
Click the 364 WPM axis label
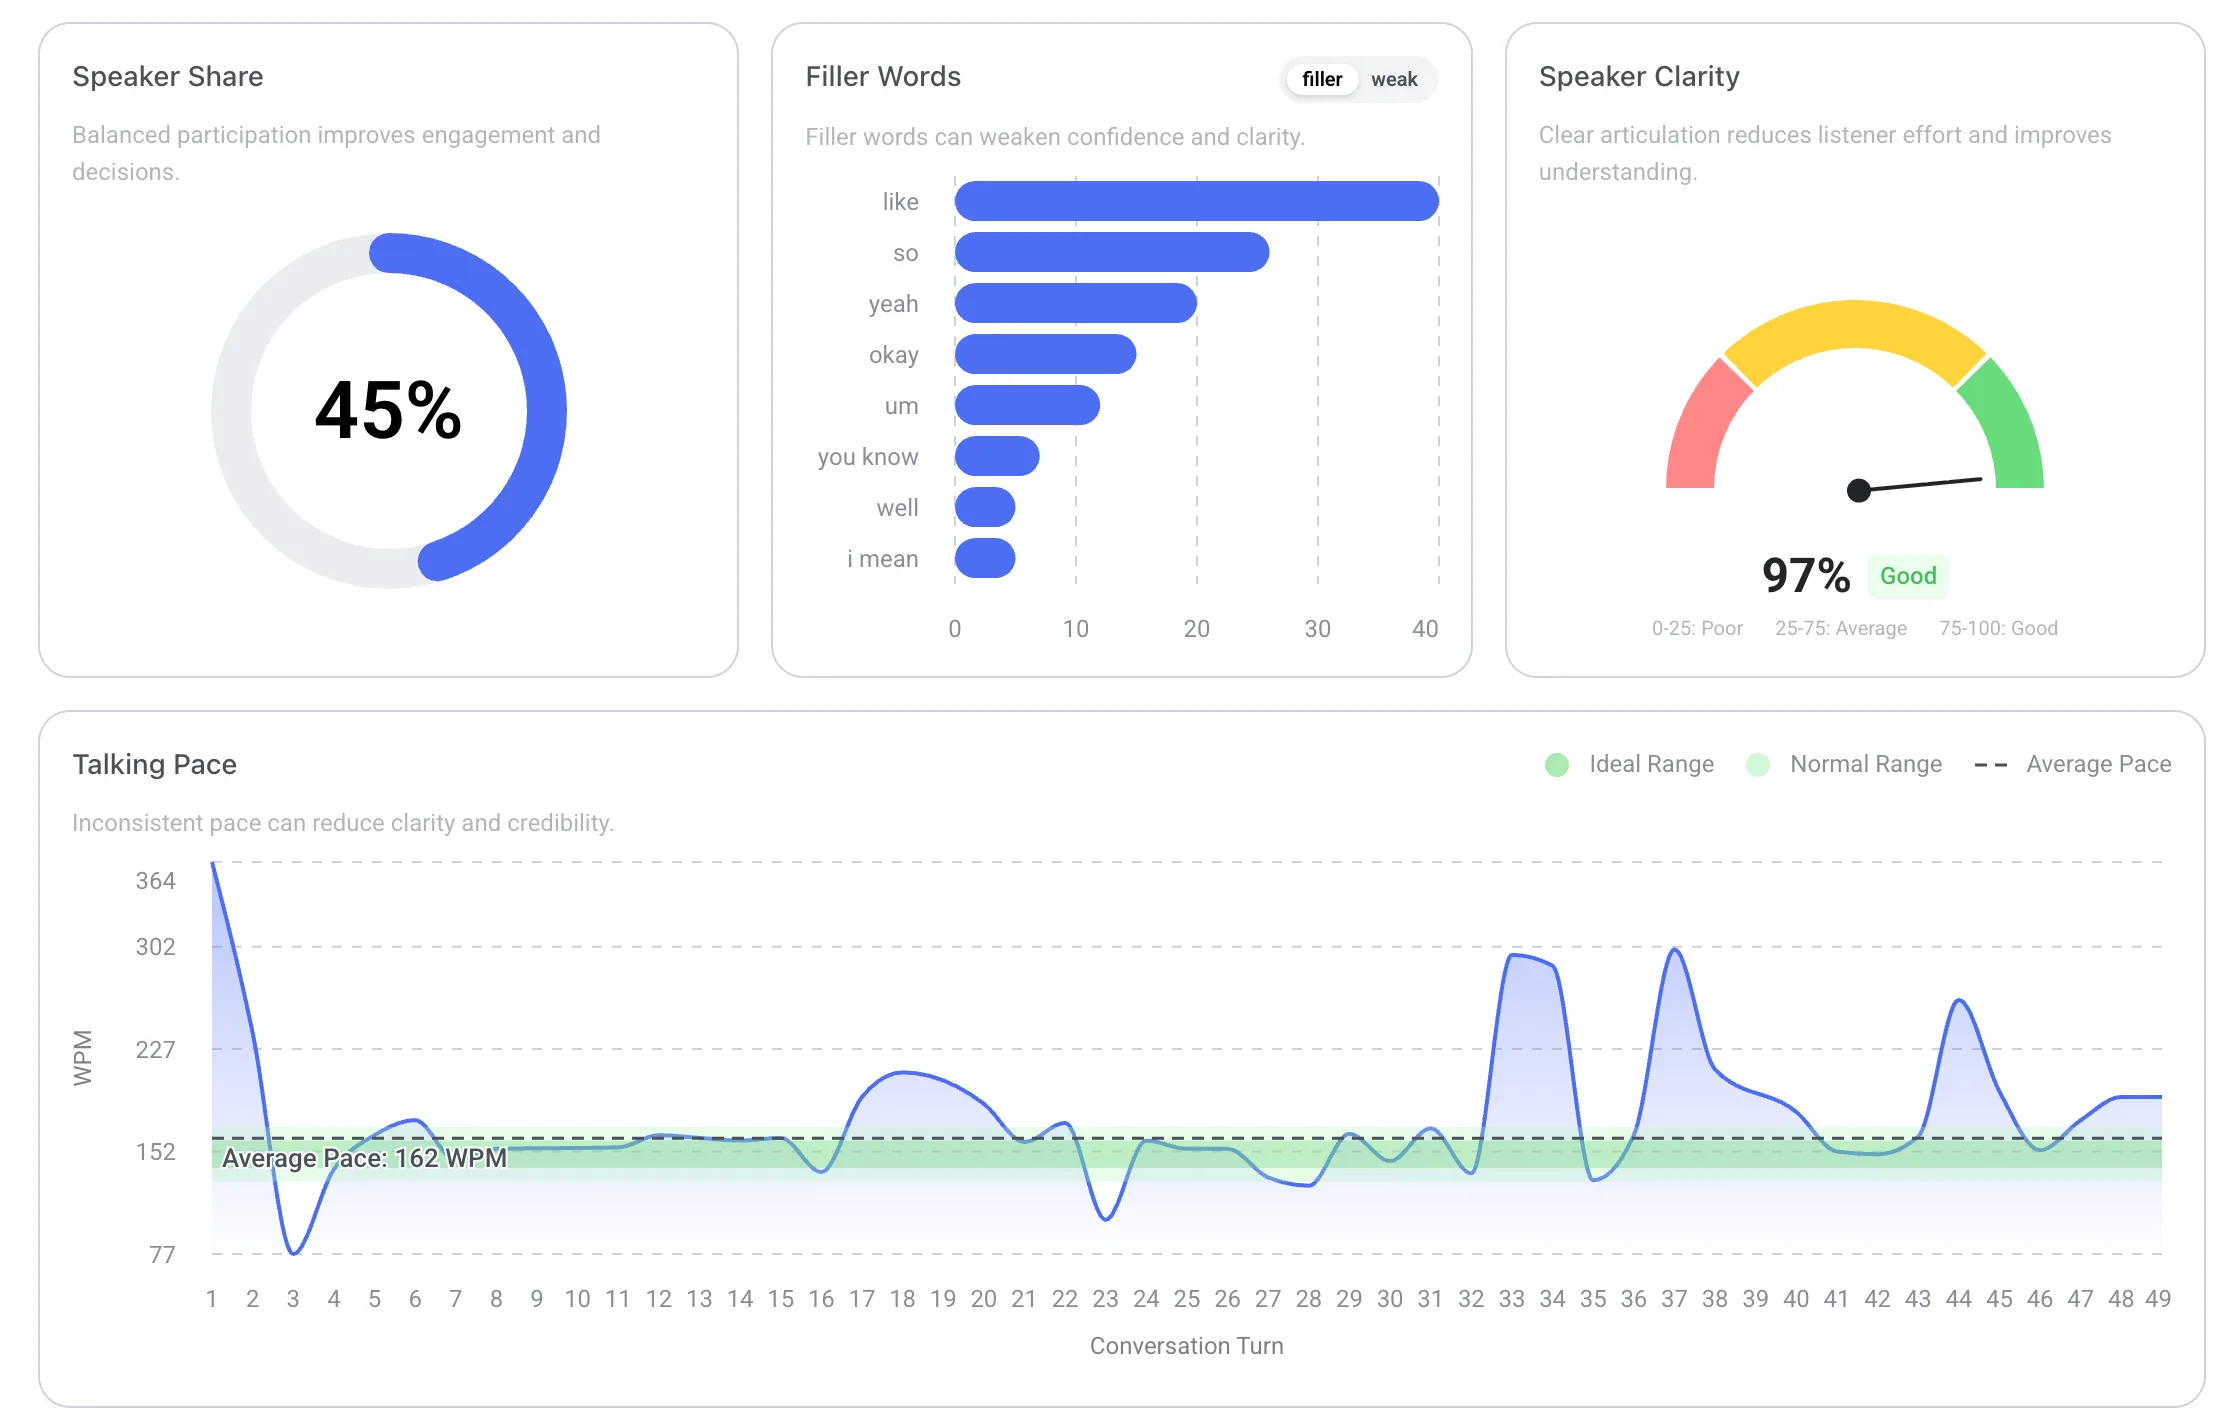point(155,881)
